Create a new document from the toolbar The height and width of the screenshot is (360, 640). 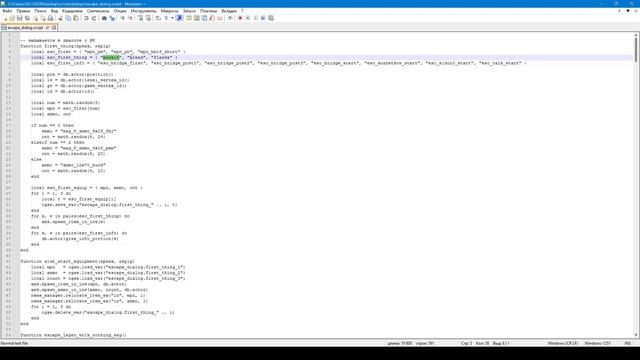pos(5,18)
